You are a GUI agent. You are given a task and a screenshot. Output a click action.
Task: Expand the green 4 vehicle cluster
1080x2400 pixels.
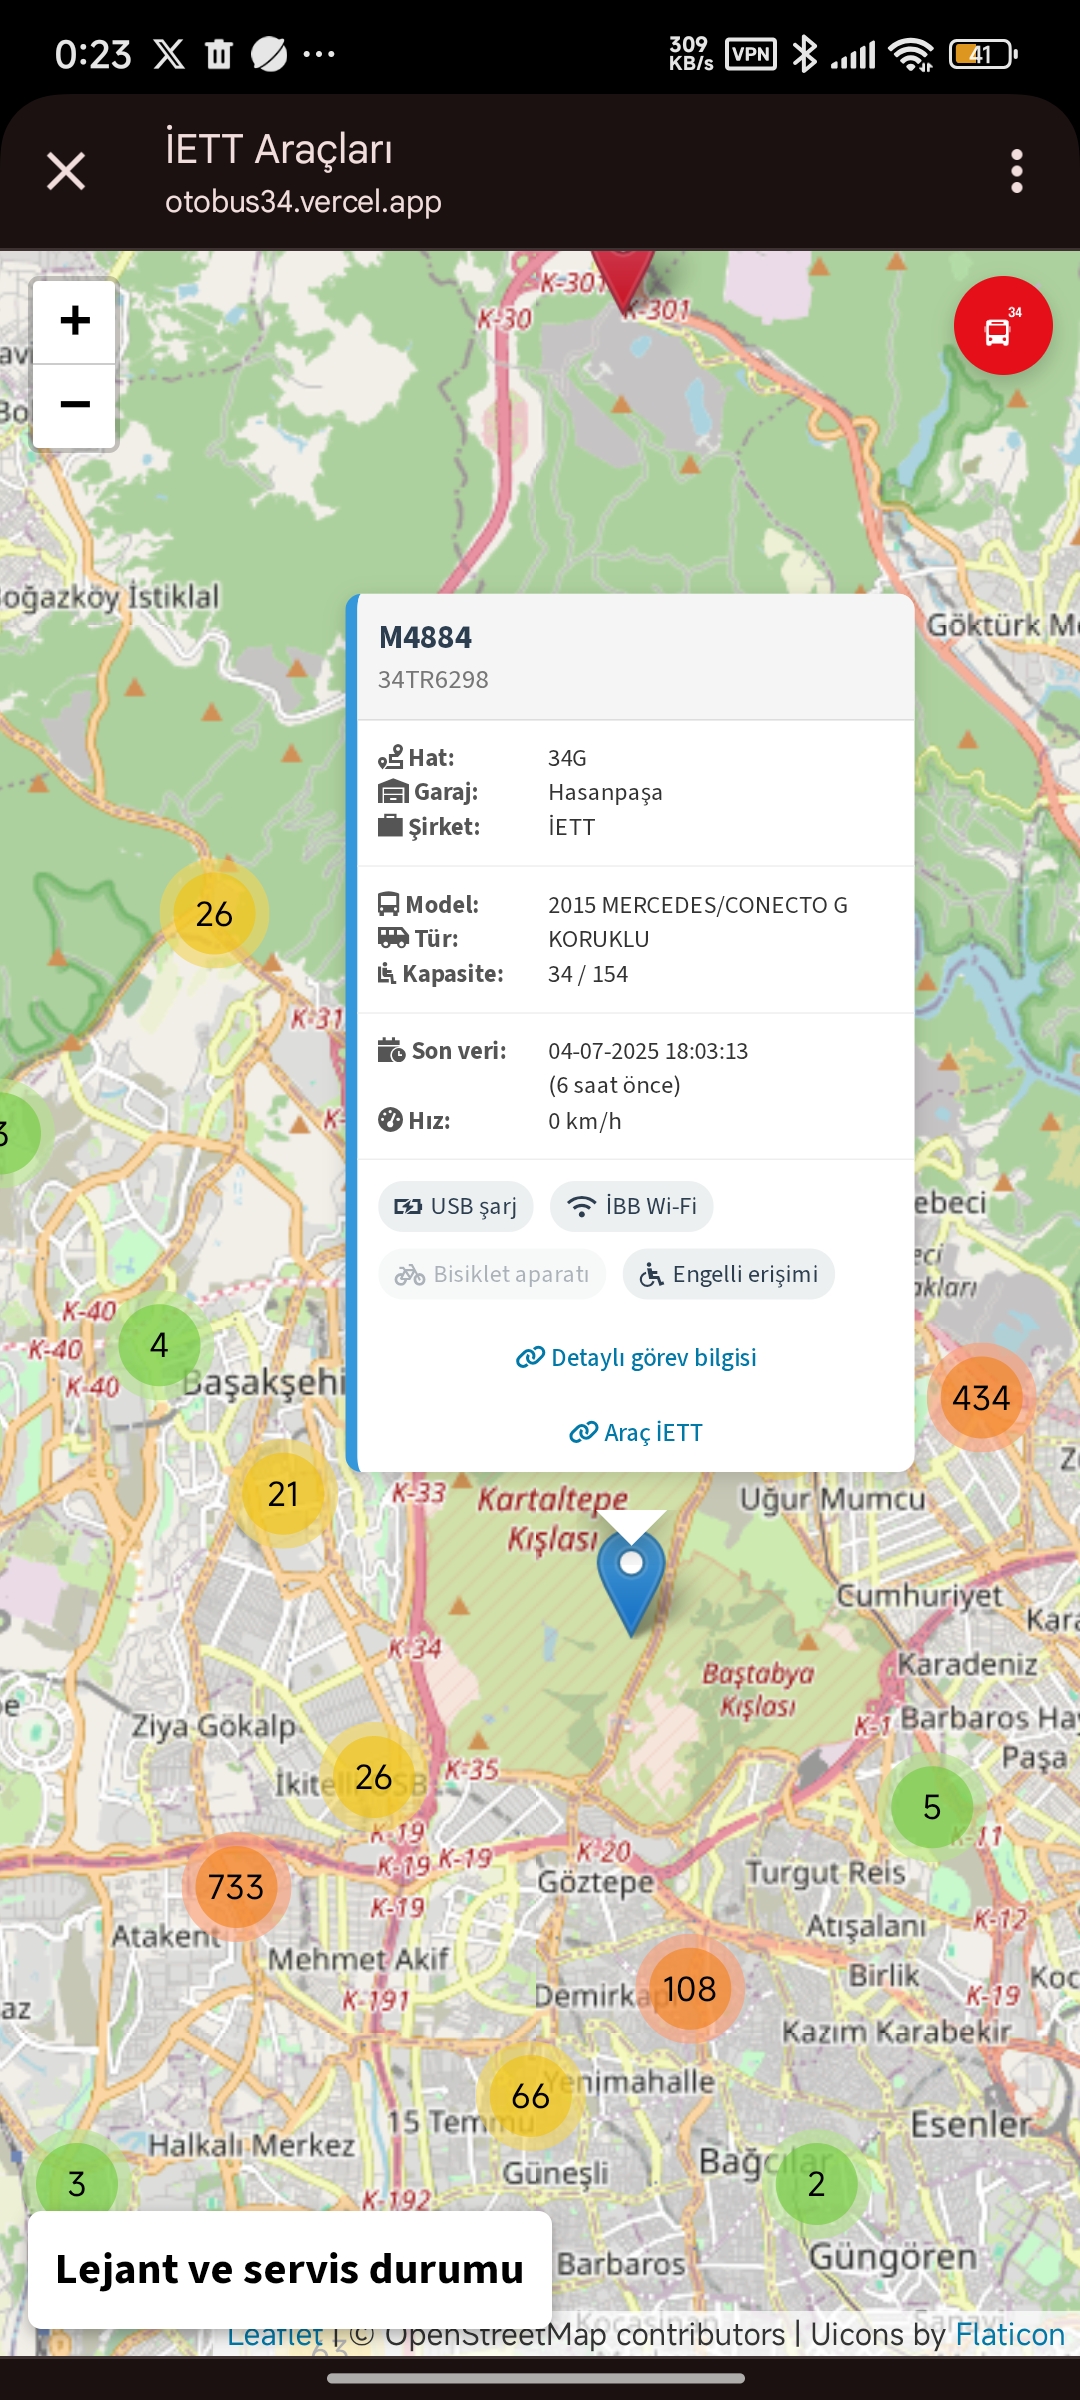(x=159, y=1345)
